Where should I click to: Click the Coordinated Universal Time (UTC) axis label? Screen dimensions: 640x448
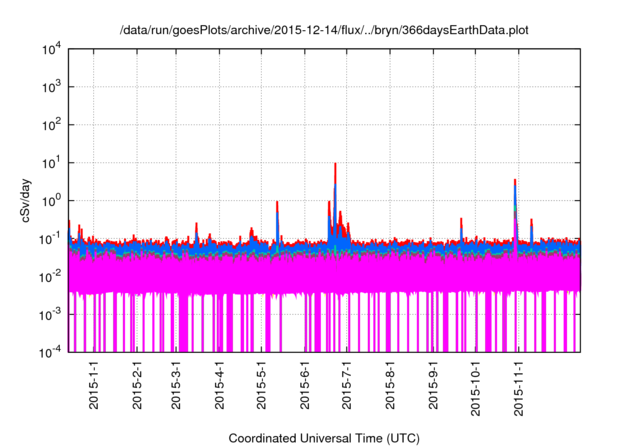coord(326,438)
